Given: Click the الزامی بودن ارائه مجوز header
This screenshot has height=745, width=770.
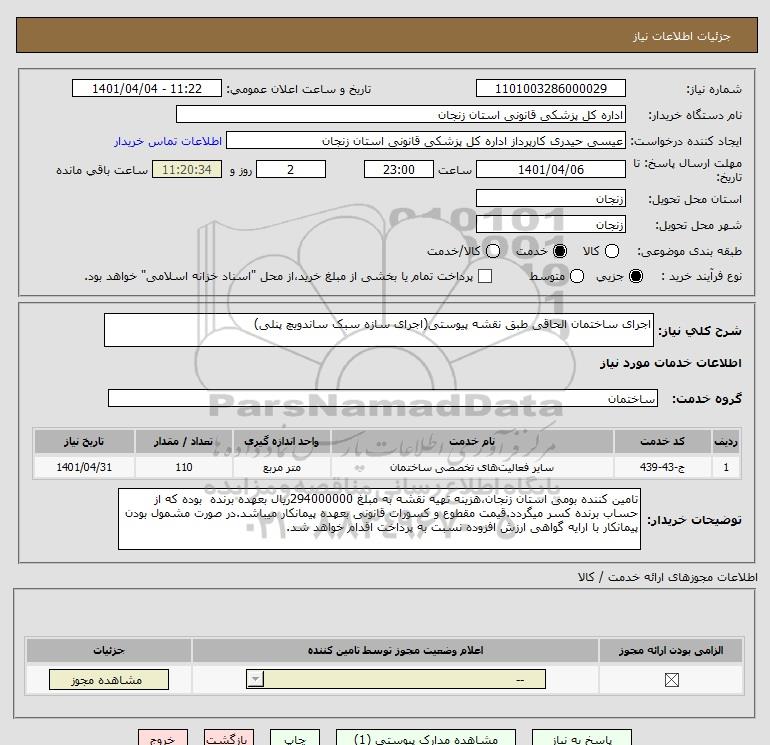Looking at the screenshot, I should [x=671, y=650].
